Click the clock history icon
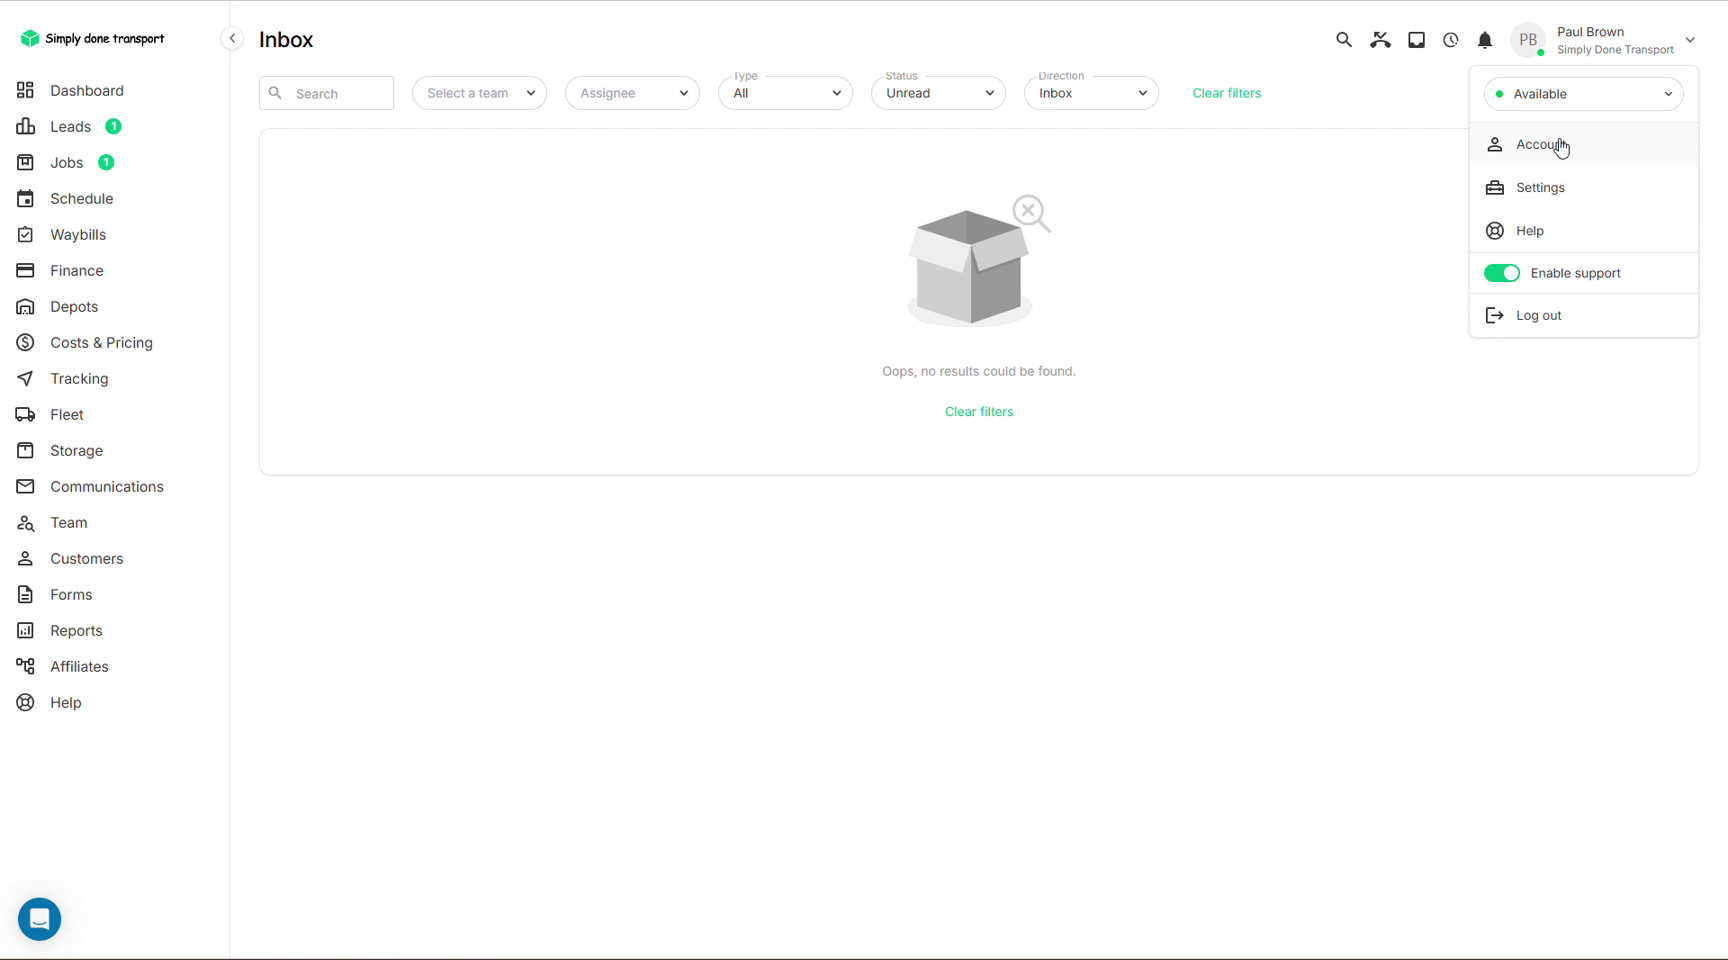1728x960 pixels. click(1451, 40)
